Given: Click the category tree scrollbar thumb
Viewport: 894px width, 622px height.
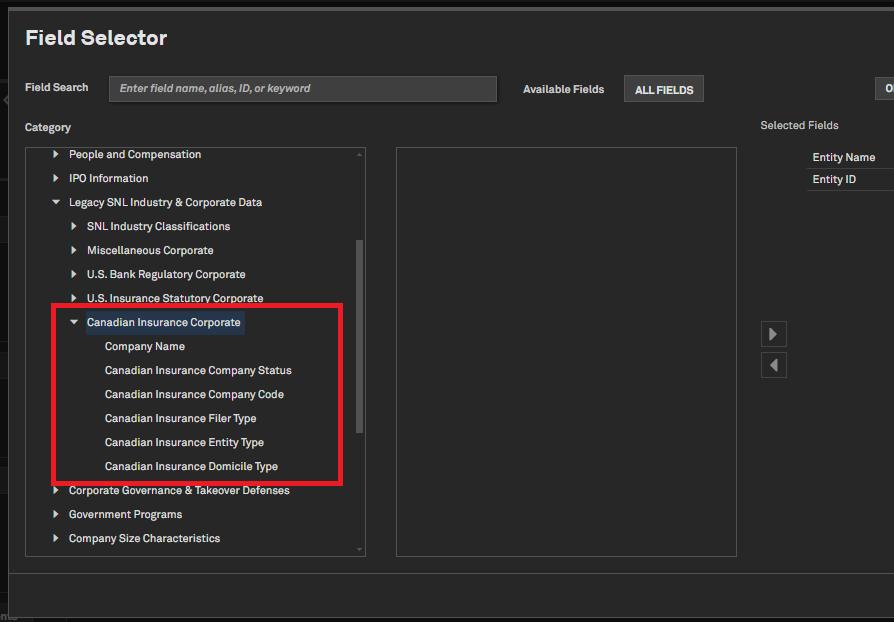Looking at the screenshot, I should [x=359, y=336].
